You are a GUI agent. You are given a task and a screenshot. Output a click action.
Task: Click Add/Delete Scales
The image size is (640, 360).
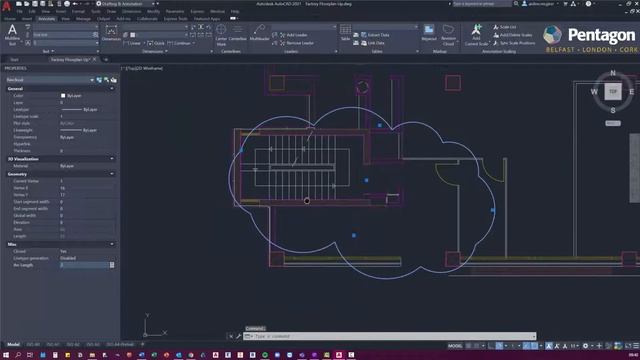click(513, 35)
